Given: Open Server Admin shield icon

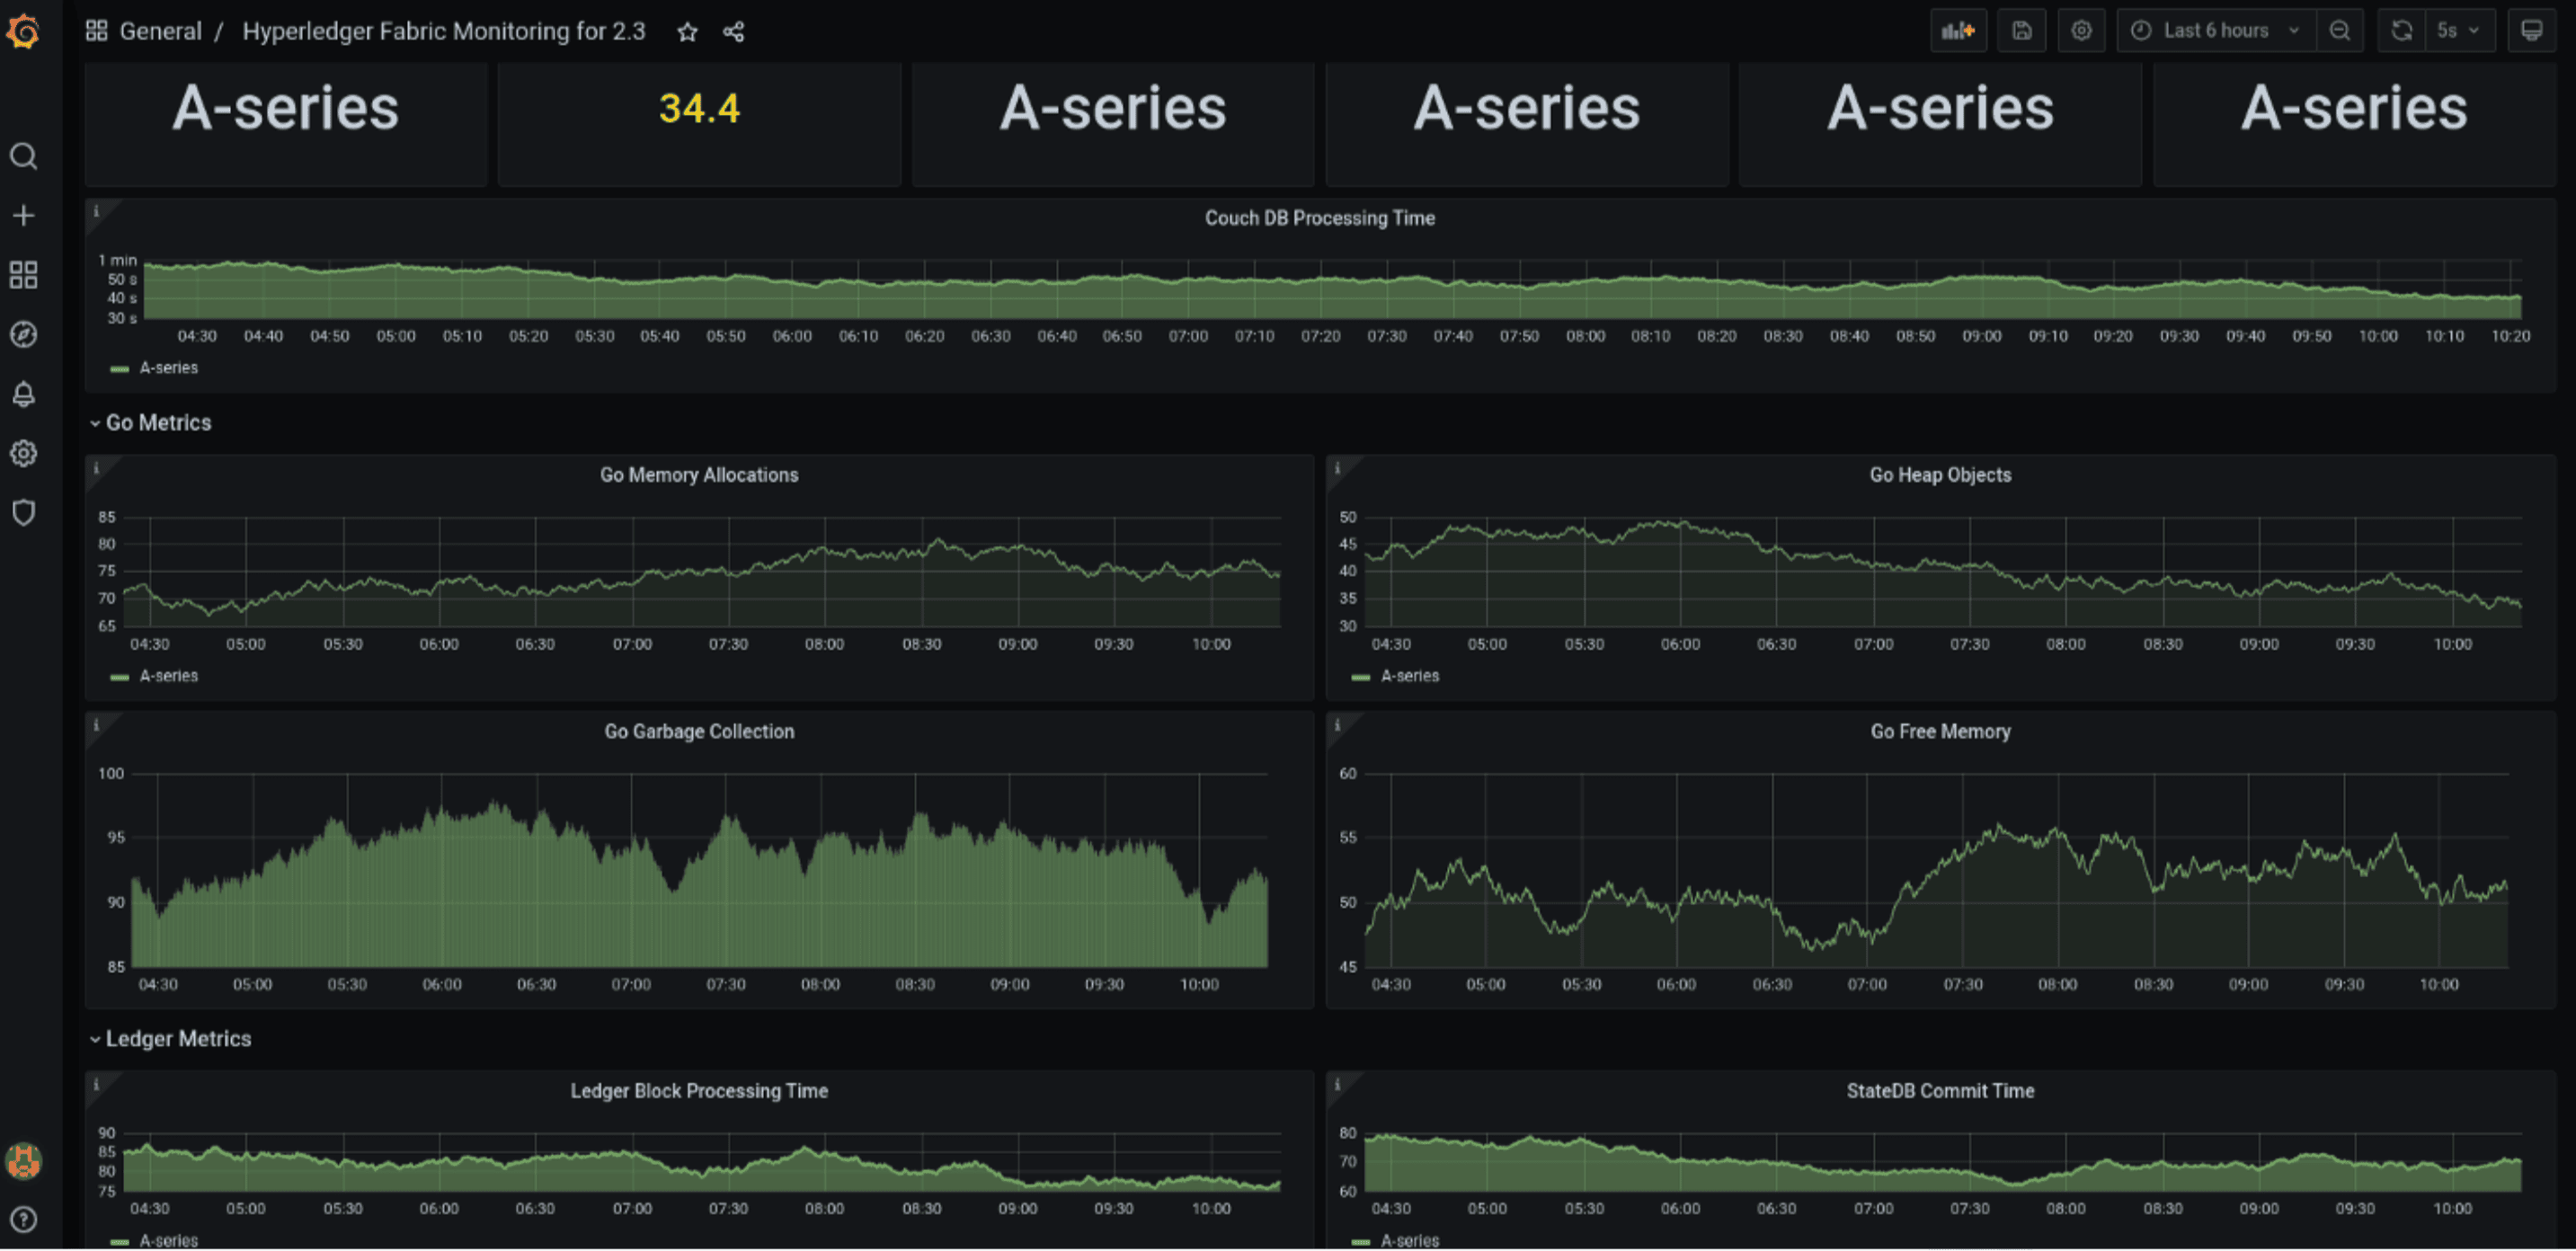Looking at the screenshot, I should (x=24, y=512).
